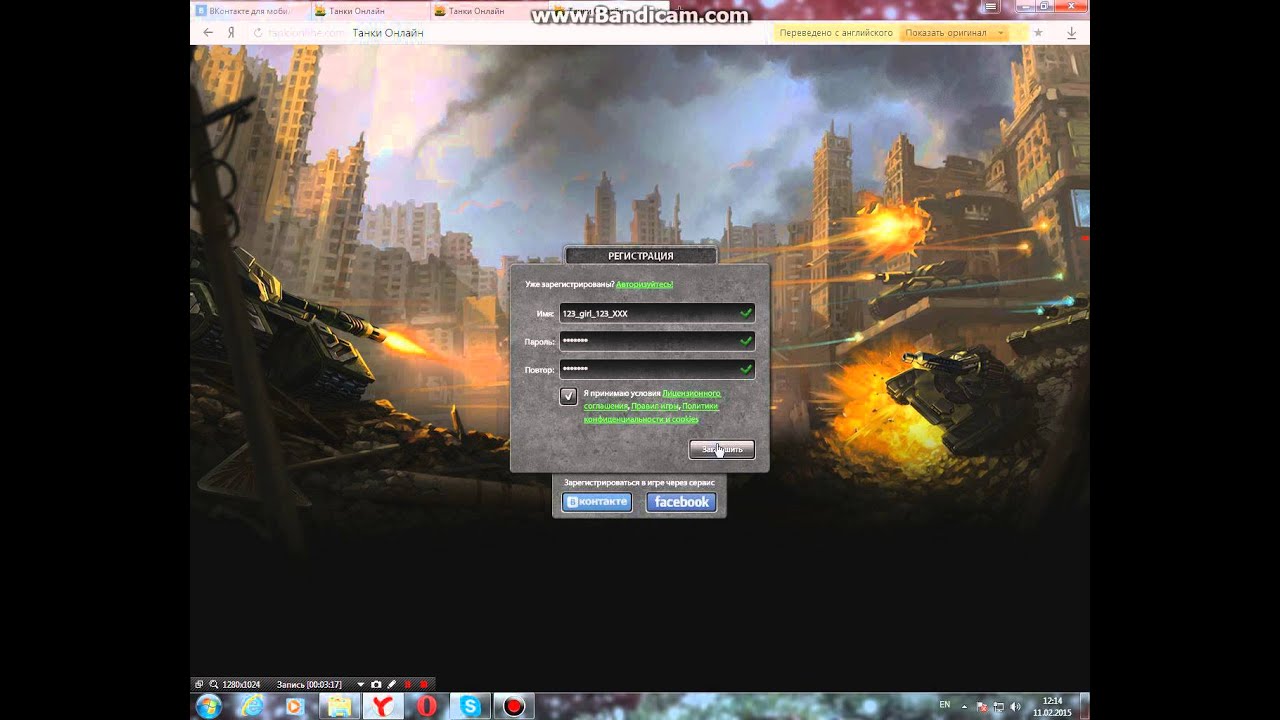
Task: Click the Yandex Я home icon
Action: pyautogui.click(x=231, y=33)
